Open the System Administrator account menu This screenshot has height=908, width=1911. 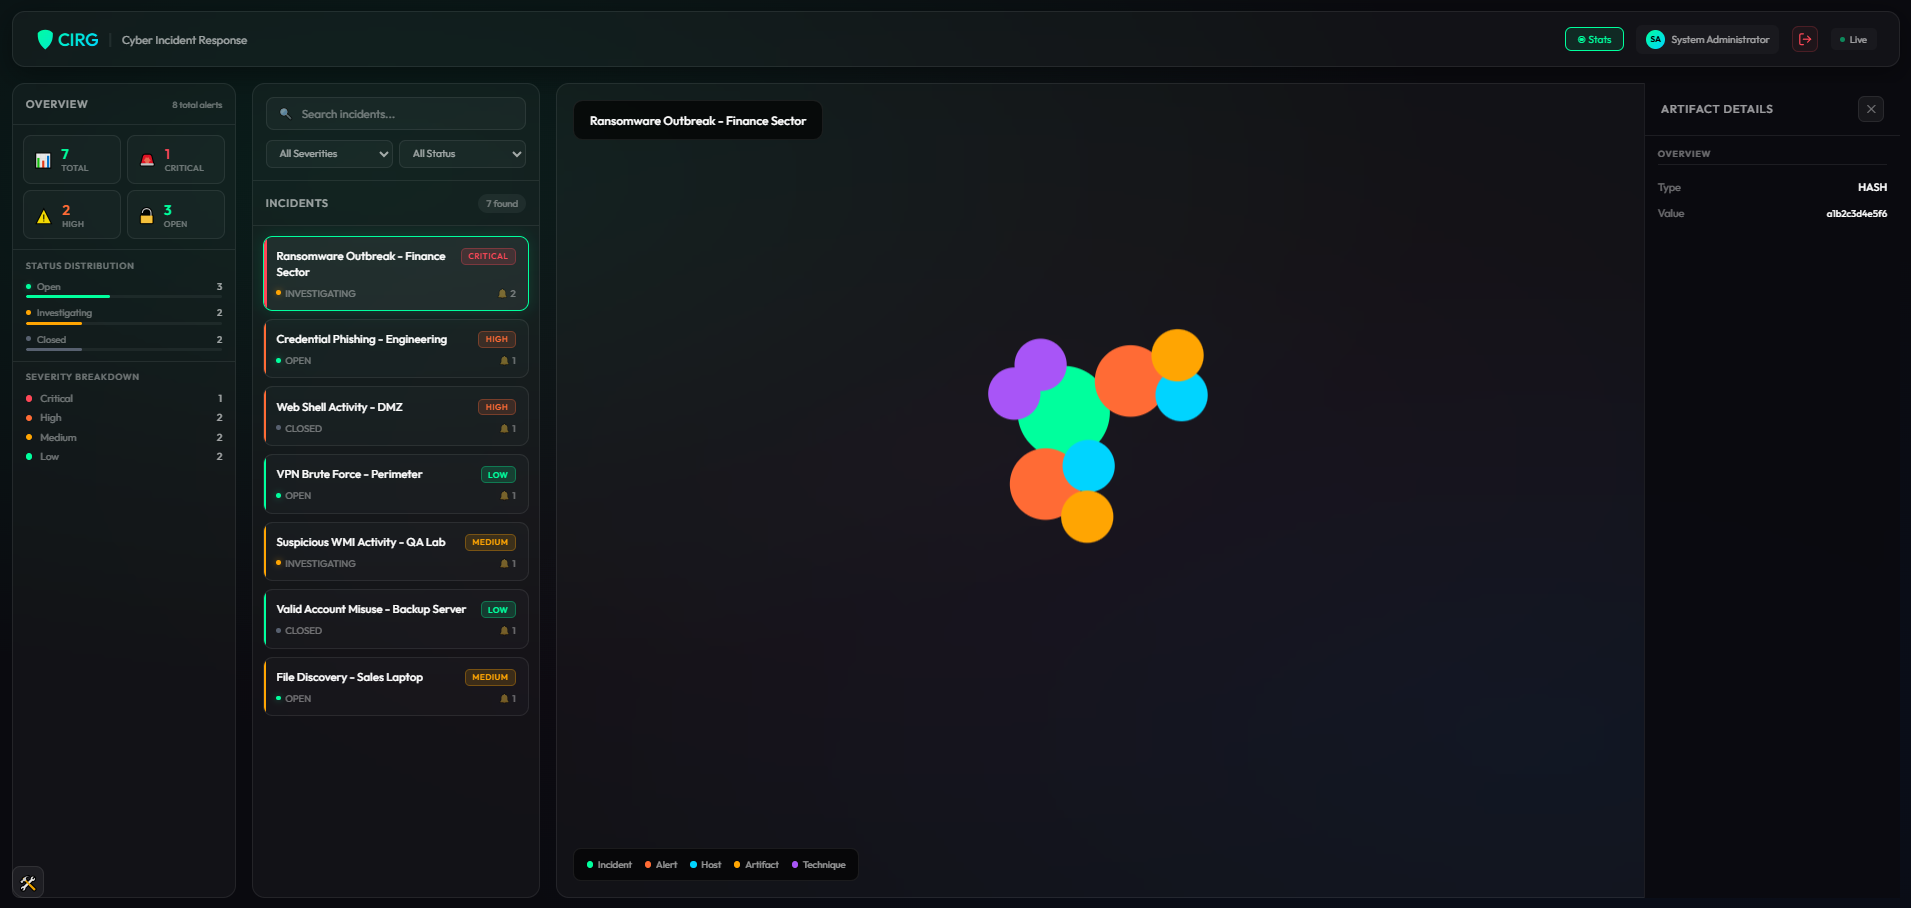(x=1709, y=39)
